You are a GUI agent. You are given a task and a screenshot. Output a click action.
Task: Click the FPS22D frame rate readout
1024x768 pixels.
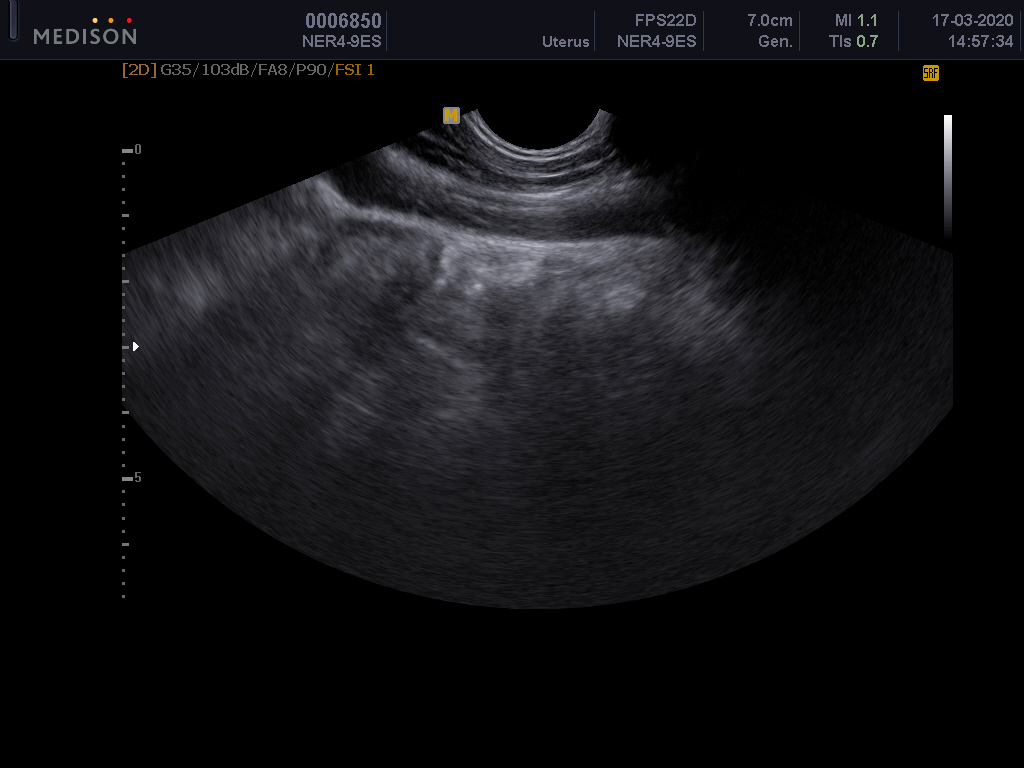pos(665,21)
